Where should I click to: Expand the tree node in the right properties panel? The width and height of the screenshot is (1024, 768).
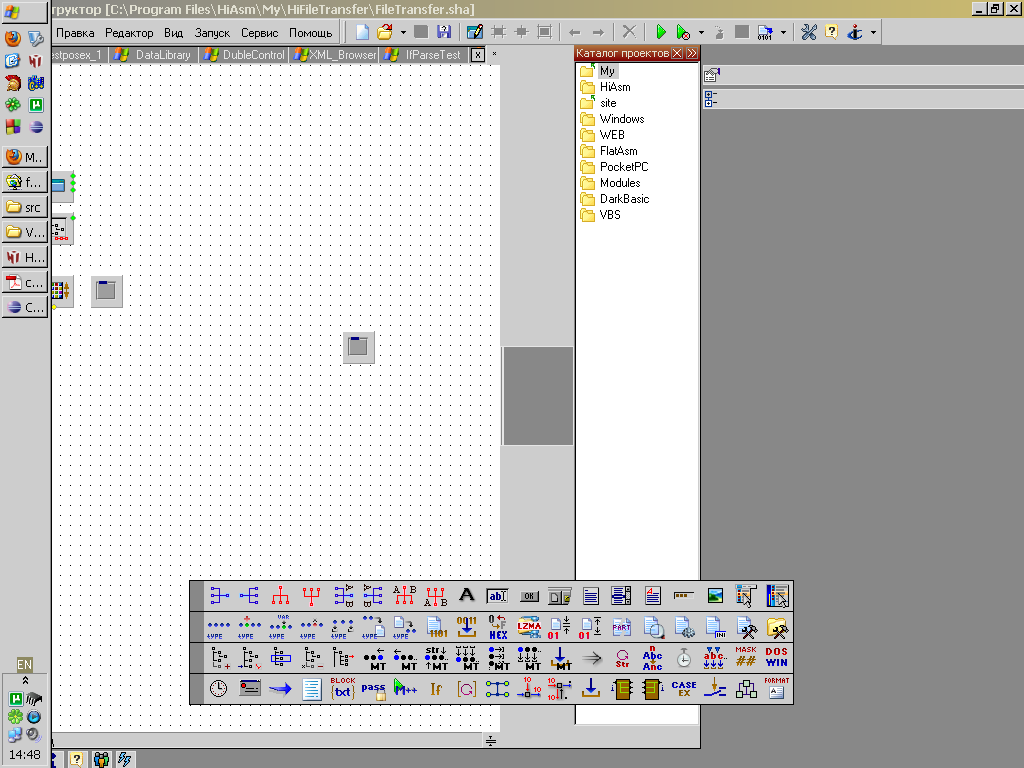710,98
